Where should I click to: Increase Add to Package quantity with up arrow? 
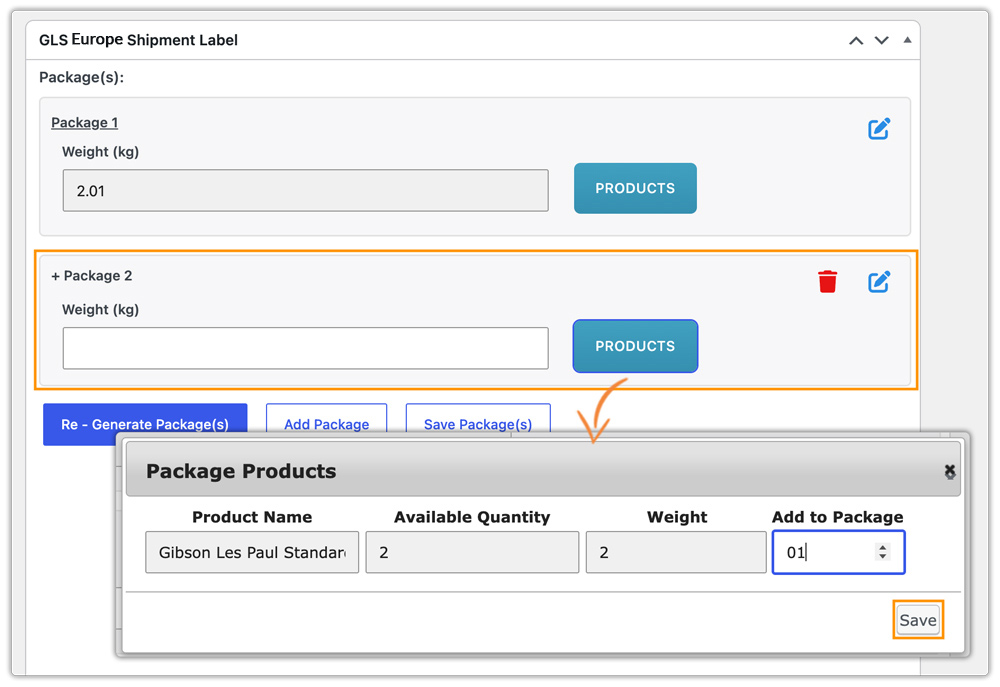coord(883,547)
